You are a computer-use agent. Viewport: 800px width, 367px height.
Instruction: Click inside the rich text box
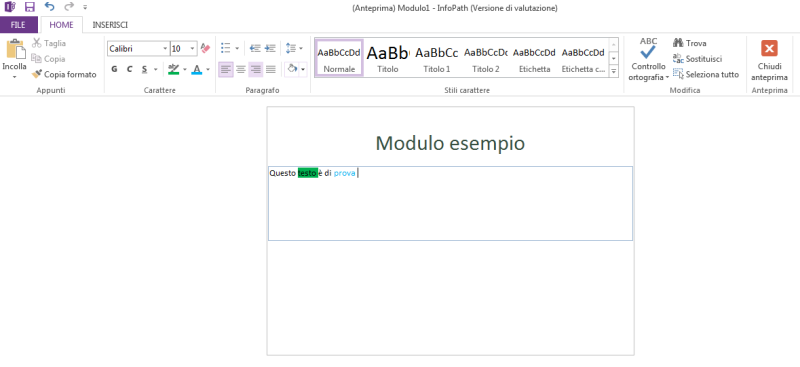coord(450,203)
